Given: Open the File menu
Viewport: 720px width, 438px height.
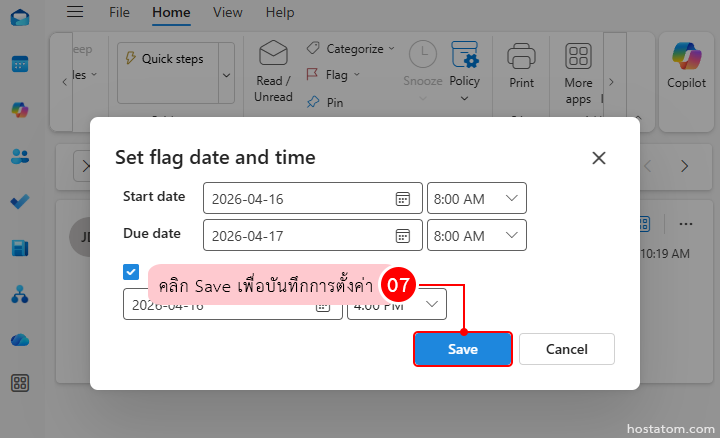Looking at the screenshot, I should click(x=119, y=12).
